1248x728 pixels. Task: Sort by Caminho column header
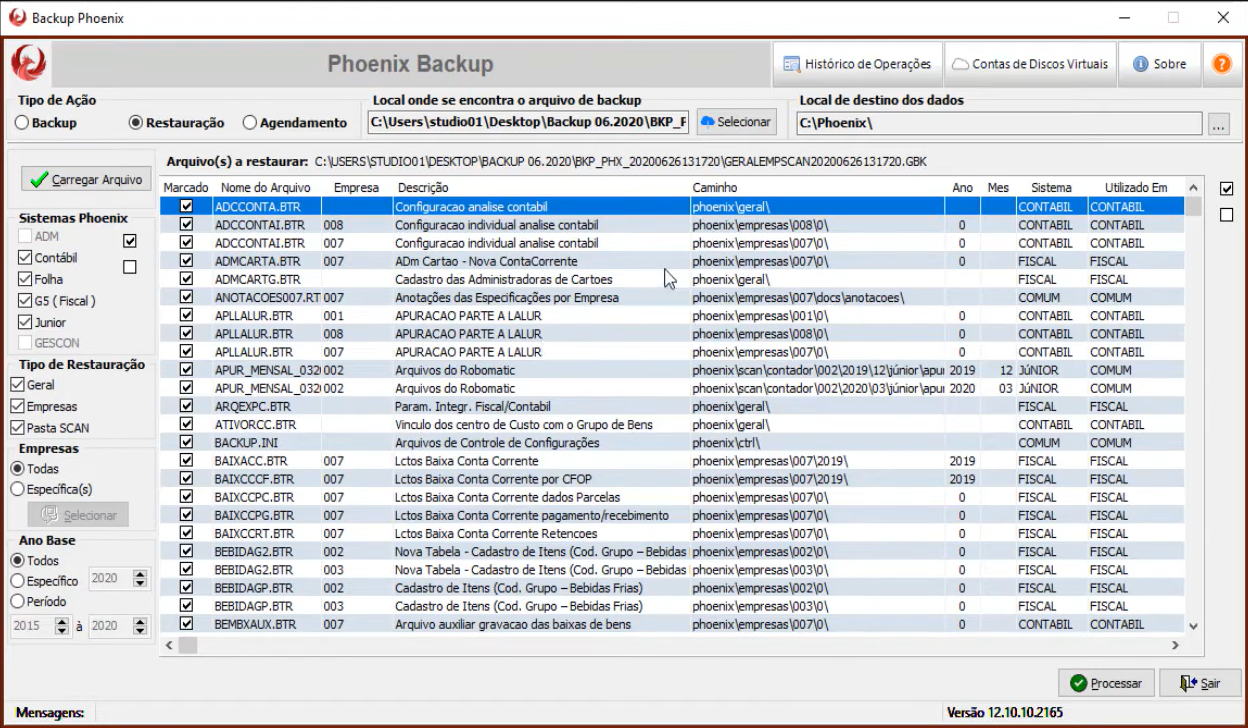click(816, 188)
